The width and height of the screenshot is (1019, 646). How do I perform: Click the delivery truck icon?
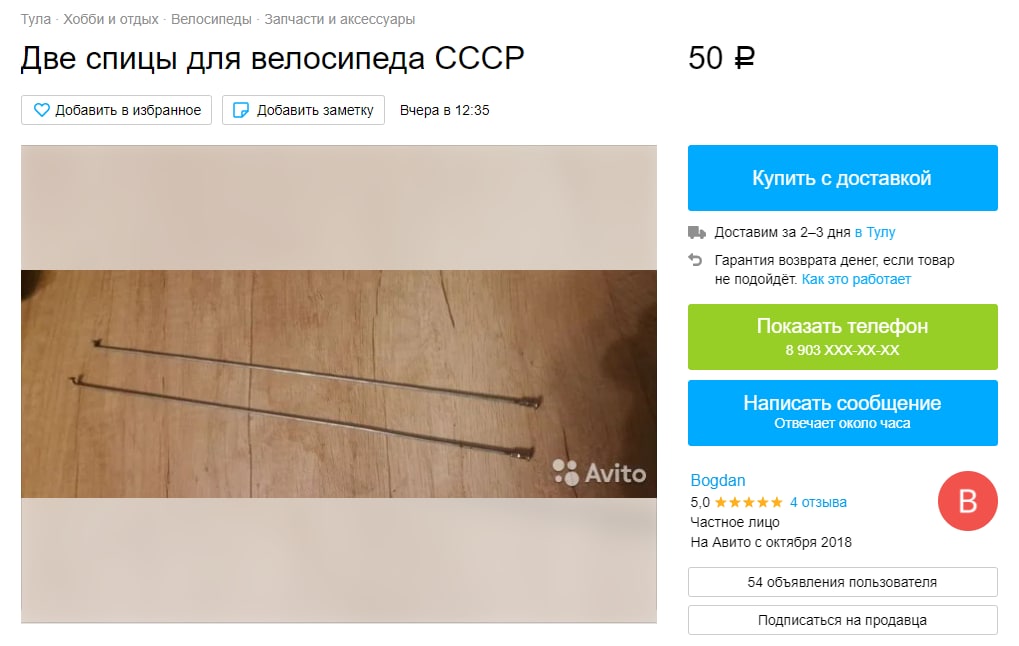[x=697, y=232]
